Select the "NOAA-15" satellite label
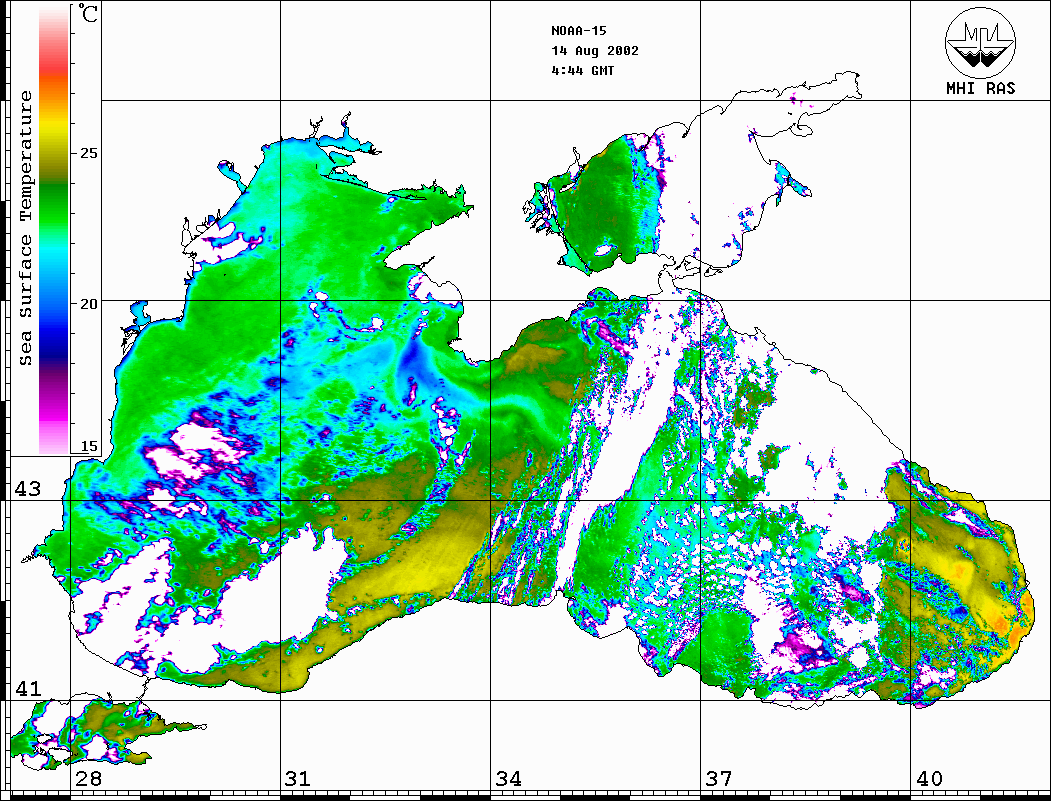Image resolution: width=1051 pixels, height=801 pixels. tap(579, 31)
